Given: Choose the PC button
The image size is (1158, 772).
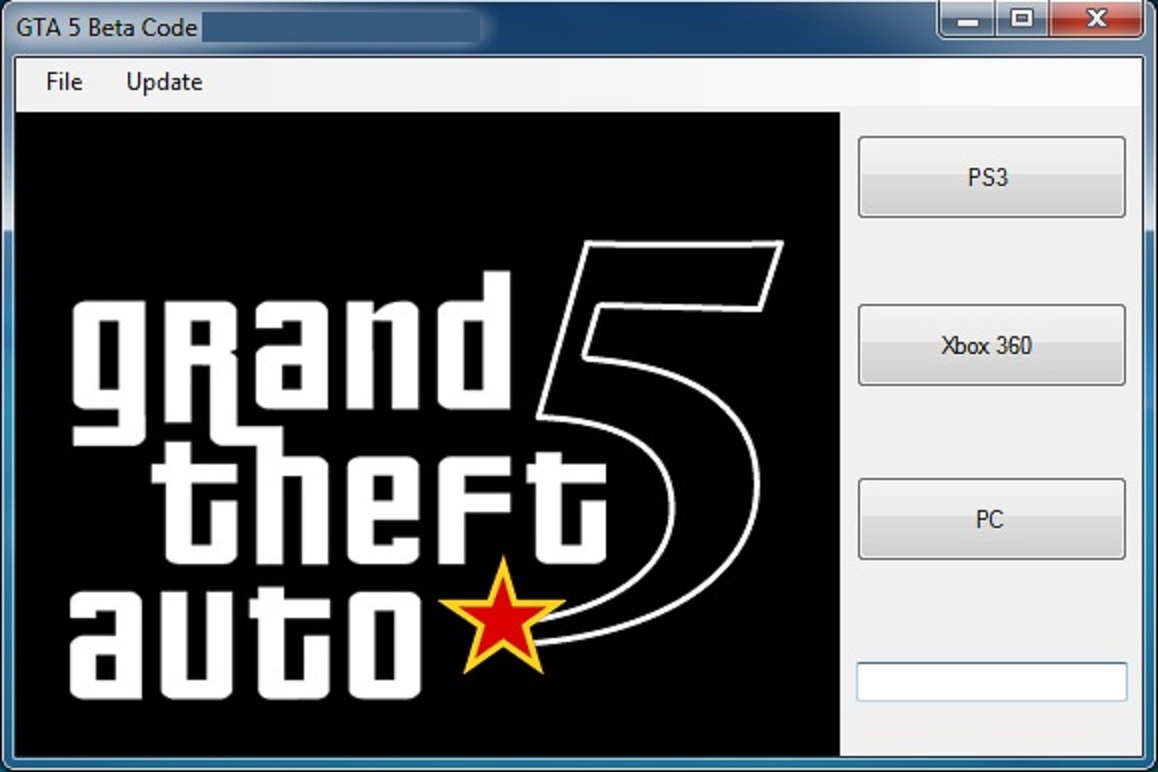Looking at the screenshot, I should tap(991, 519).
